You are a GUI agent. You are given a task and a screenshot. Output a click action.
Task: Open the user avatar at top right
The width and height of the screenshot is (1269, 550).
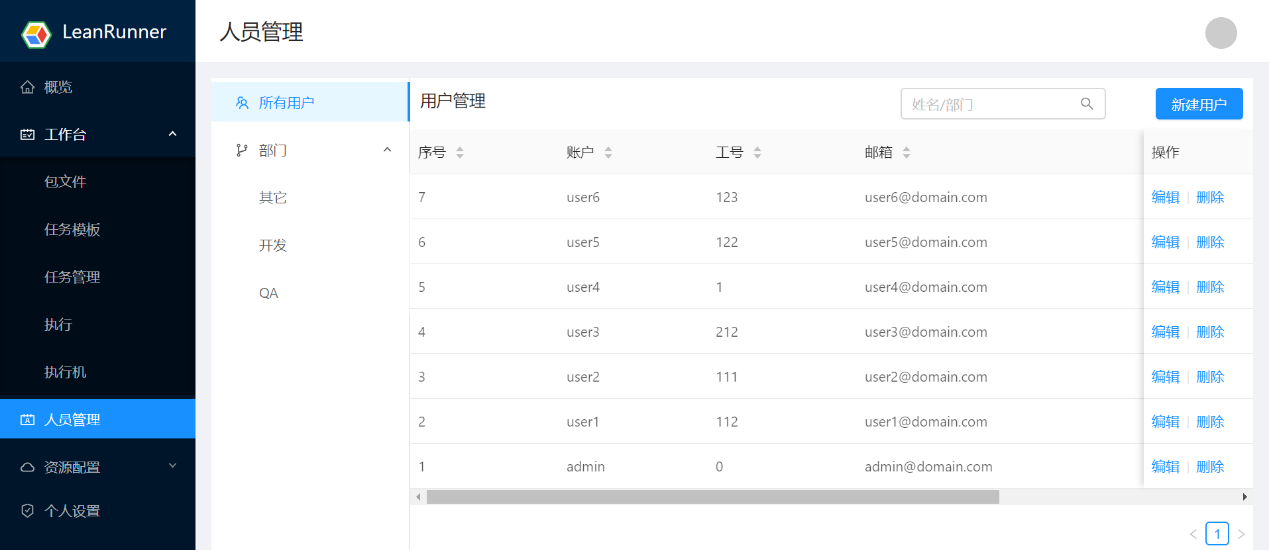click(1221, 32)
